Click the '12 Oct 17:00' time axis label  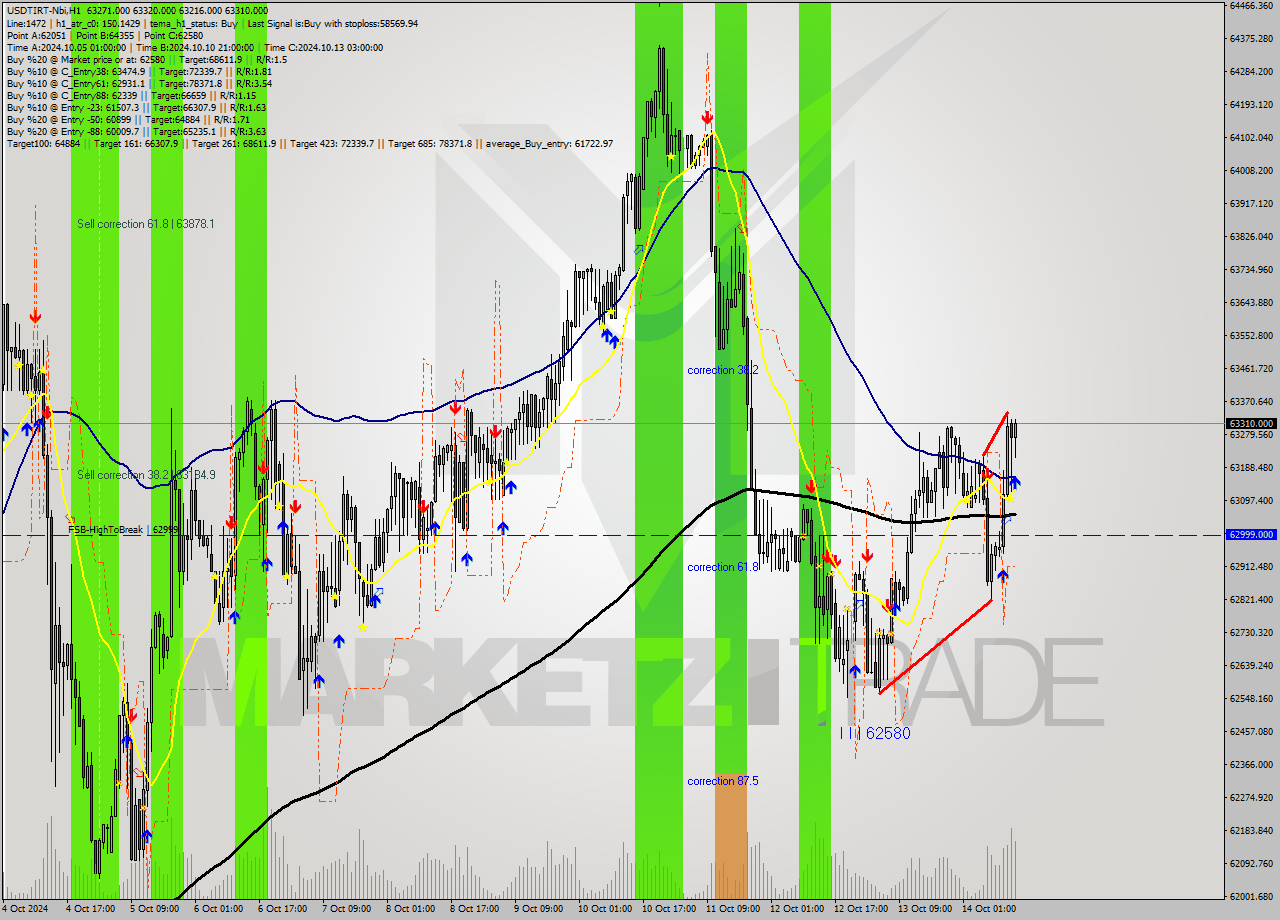point(861,909)
